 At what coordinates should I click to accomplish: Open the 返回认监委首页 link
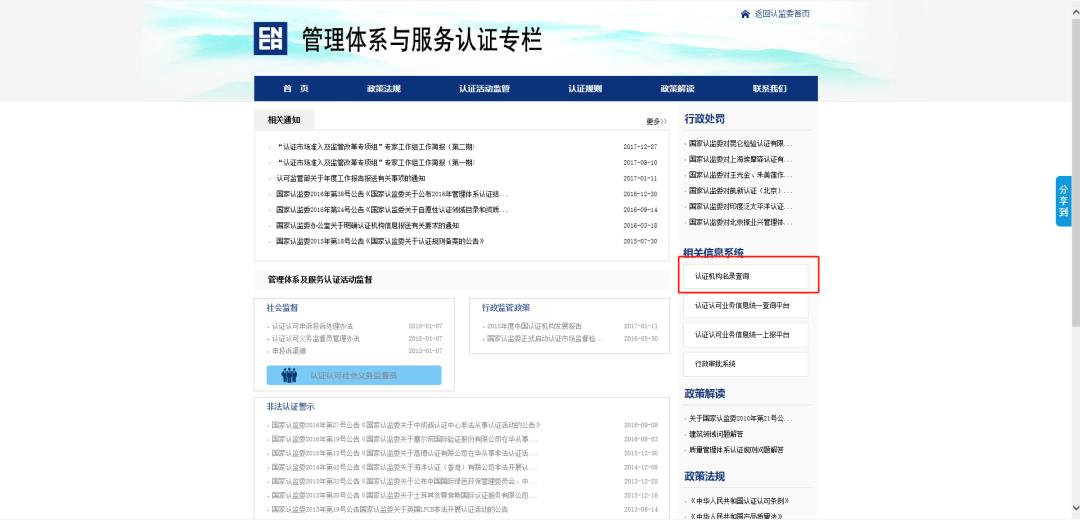(782, 14)
